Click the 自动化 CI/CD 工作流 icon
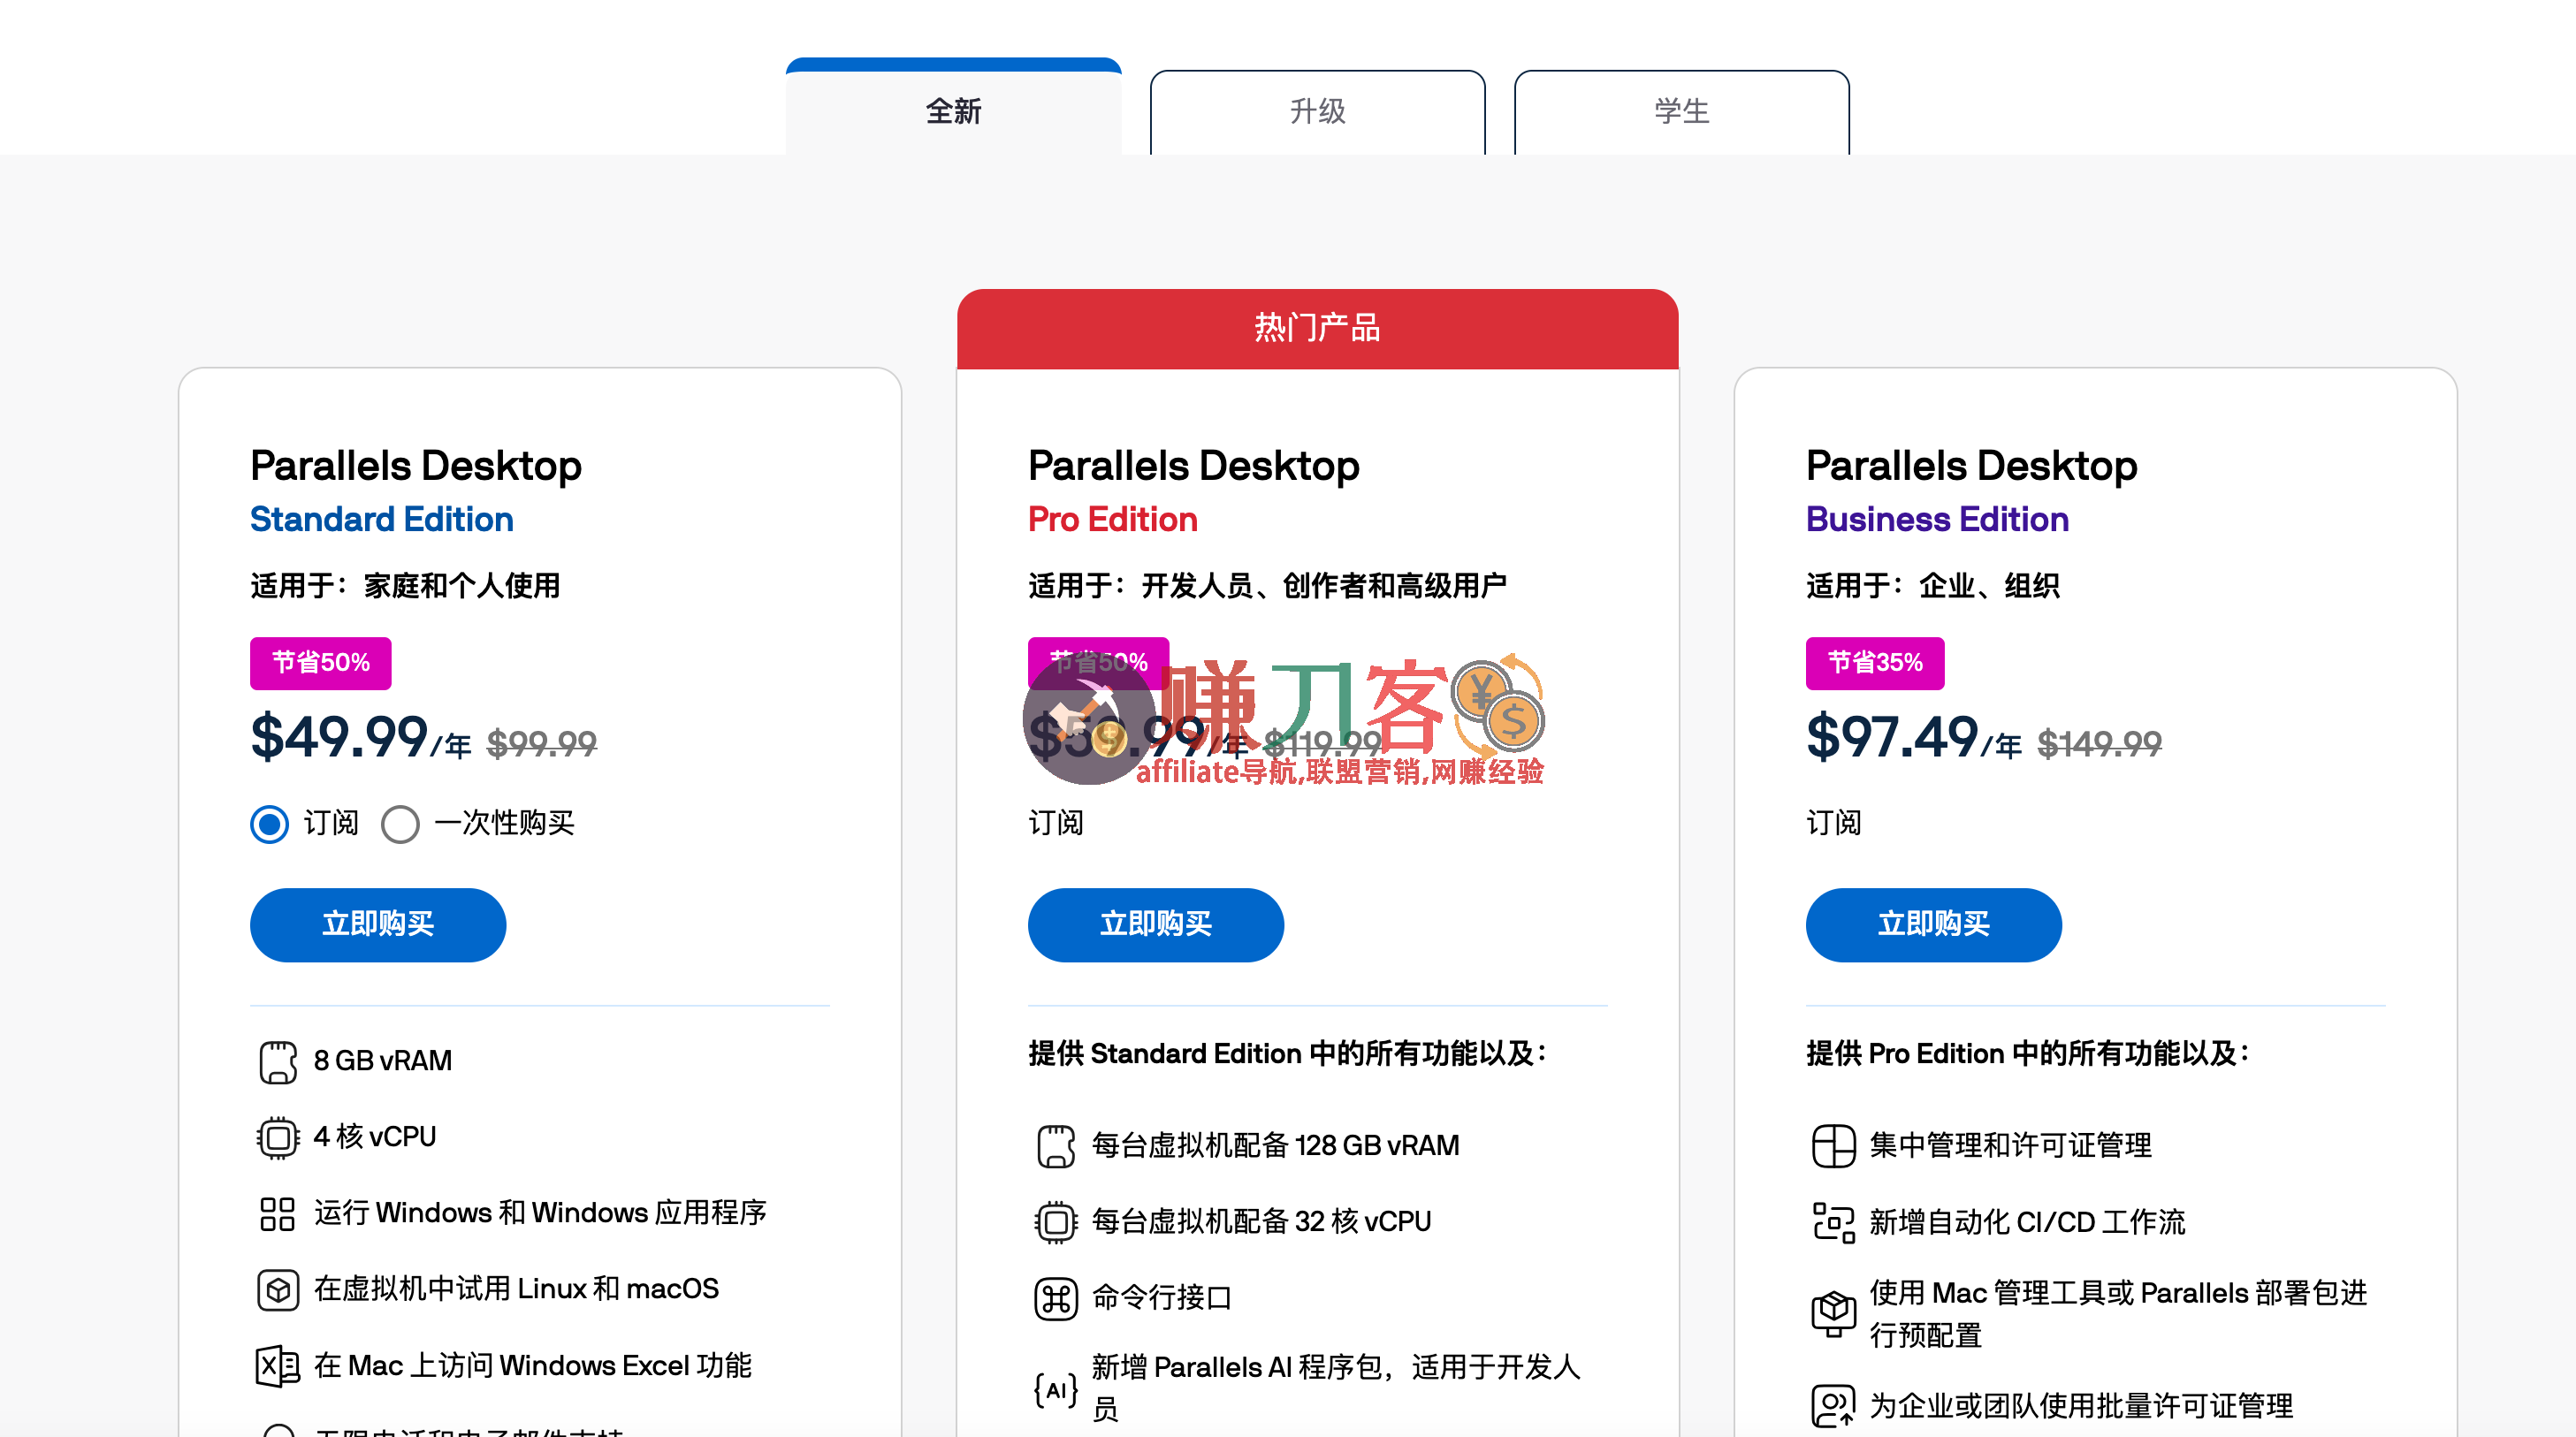This screenshot has width=2576, height=1437. (1833, 1221)
